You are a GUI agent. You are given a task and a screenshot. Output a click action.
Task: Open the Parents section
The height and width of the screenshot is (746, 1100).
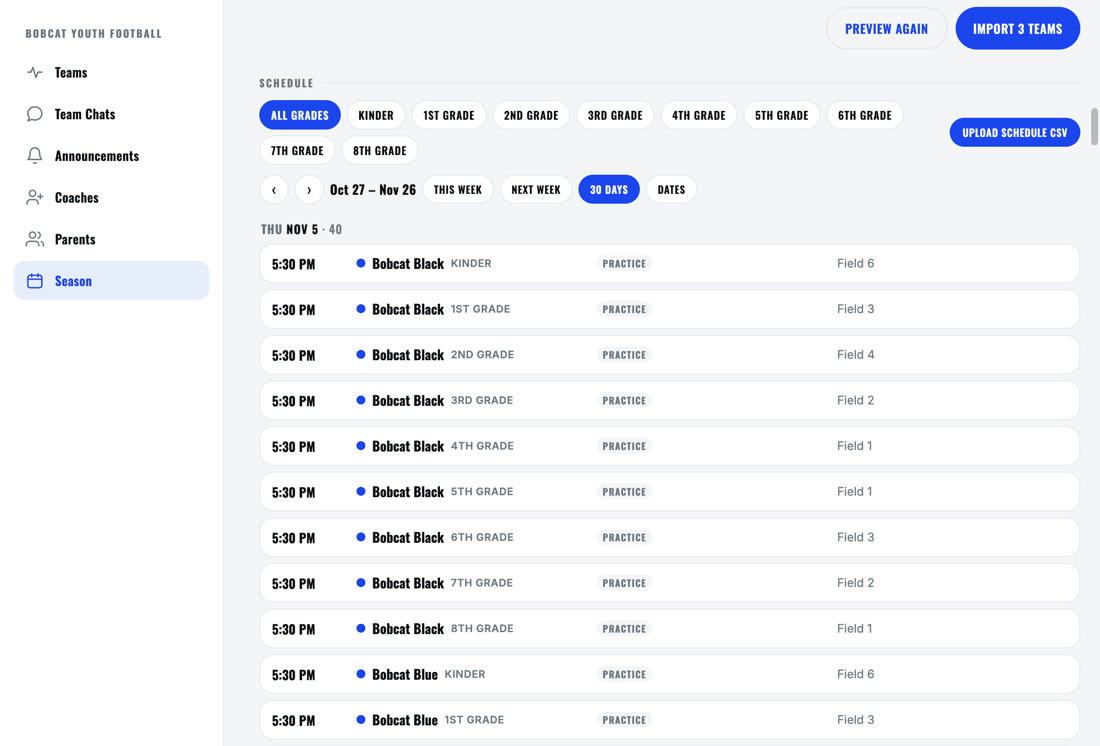tap(112, 239)
